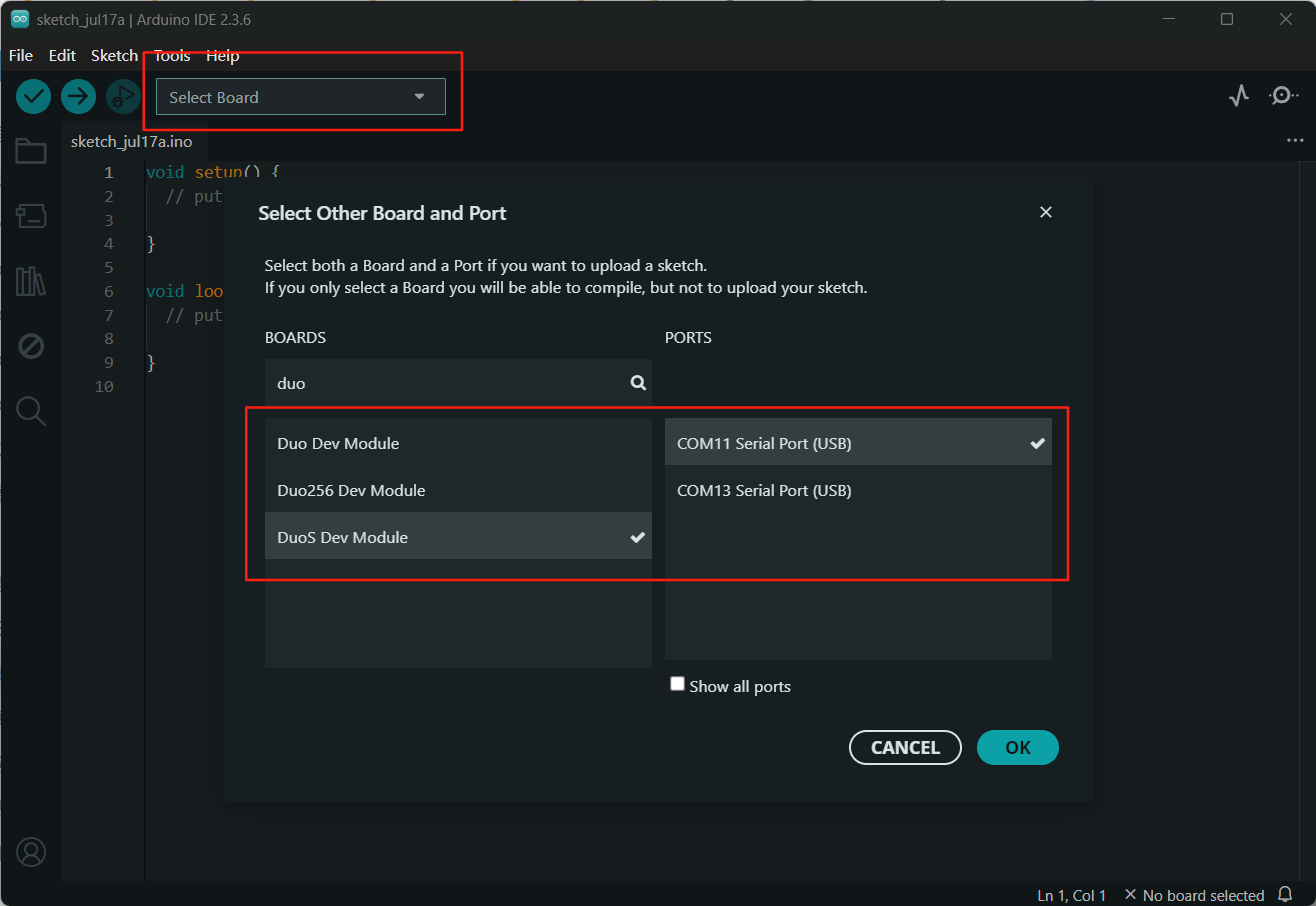Click the CANCEL button
1316x906 pixels.
tap(905, 747)
